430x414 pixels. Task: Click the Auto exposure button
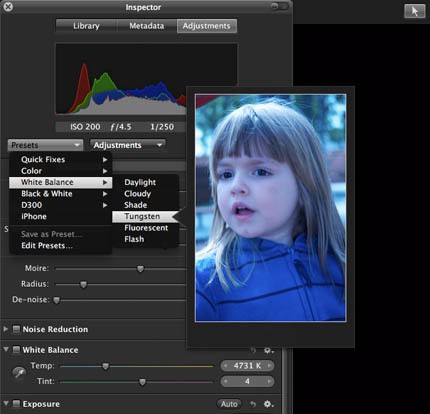click(229, 404)
